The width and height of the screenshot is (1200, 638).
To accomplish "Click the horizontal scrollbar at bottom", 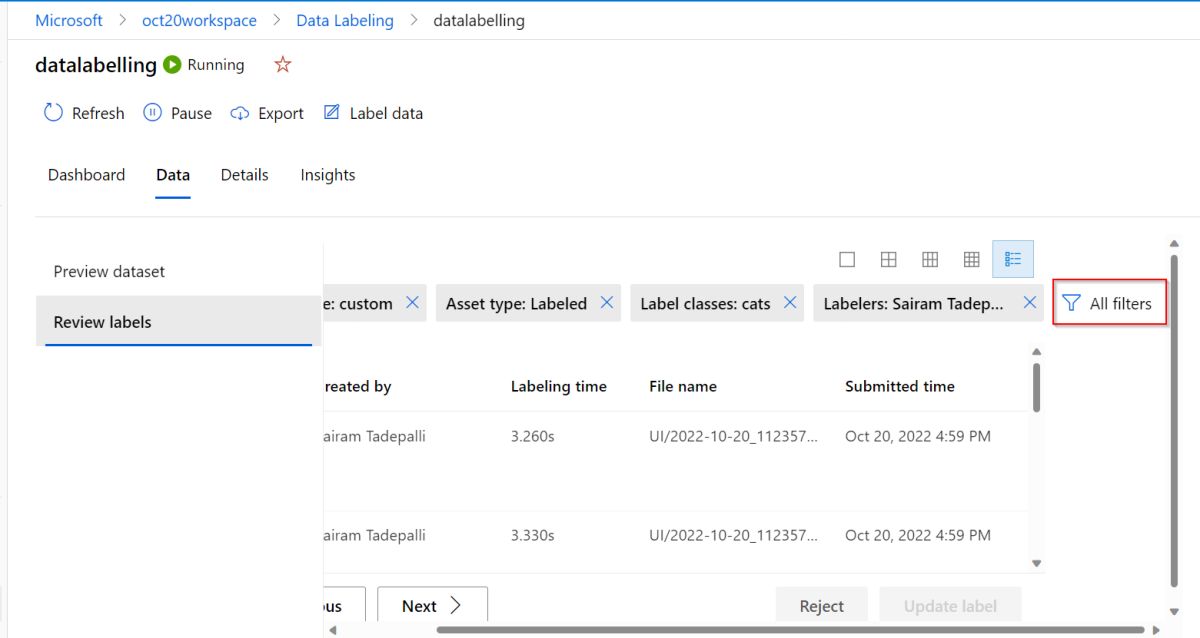I will coord(790,630).
